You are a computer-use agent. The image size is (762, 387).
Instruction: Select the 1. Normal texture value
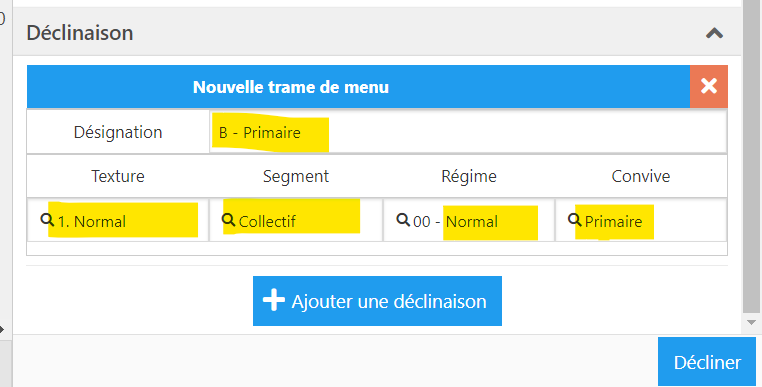tap(92, 222)
